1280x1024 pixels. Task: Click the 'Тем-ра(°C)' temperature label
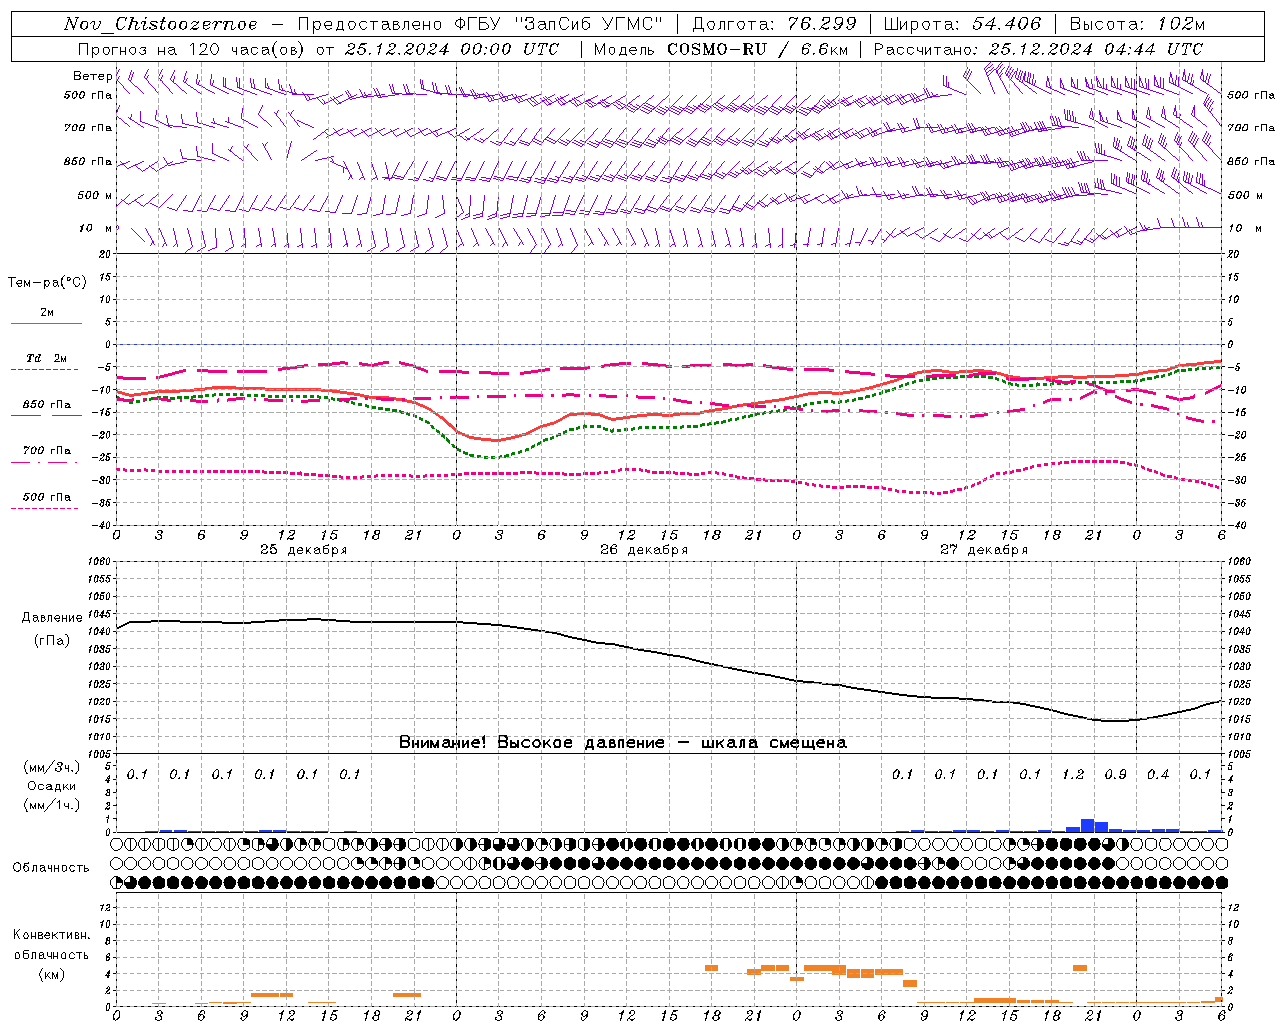(47, 283)
